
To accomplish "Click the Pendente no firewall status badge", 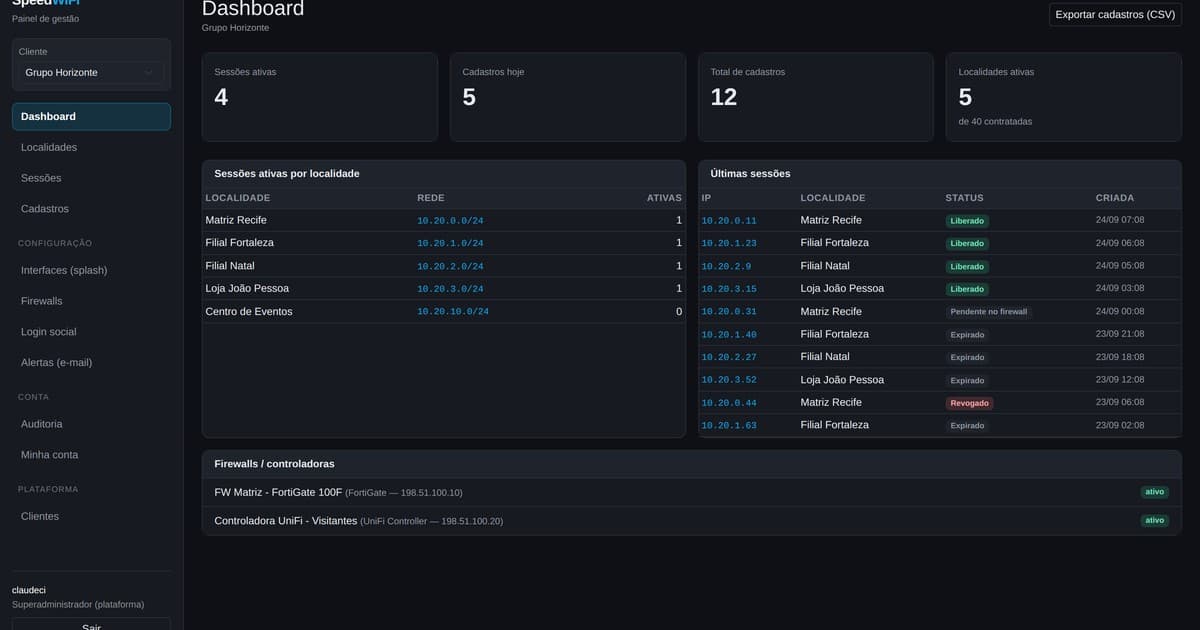I will pyautogui.click(x=989, y=312).
